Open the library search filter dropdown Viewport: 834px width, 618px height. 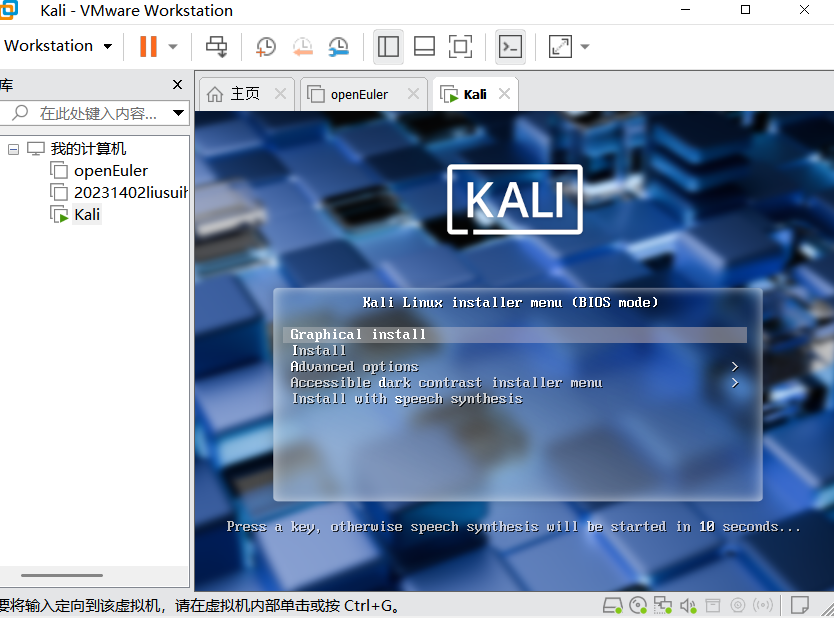point(179,113)
